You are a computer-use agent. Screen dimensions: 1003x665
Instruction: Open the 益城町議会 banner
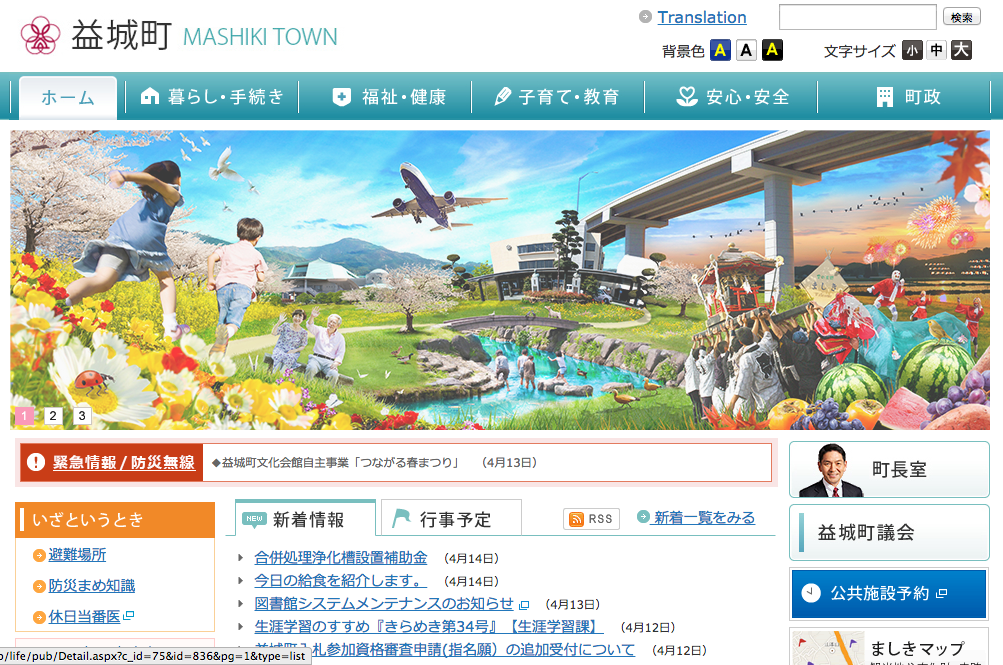point(889,533)
